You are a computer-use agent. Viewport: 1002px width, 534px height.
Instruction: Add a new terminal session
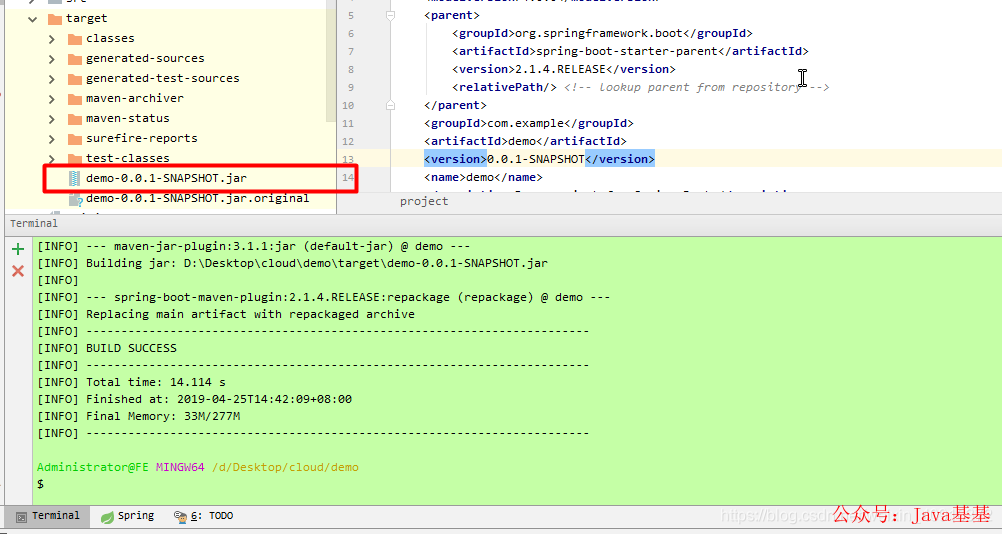pyautogui.click(x=18, y=249)
